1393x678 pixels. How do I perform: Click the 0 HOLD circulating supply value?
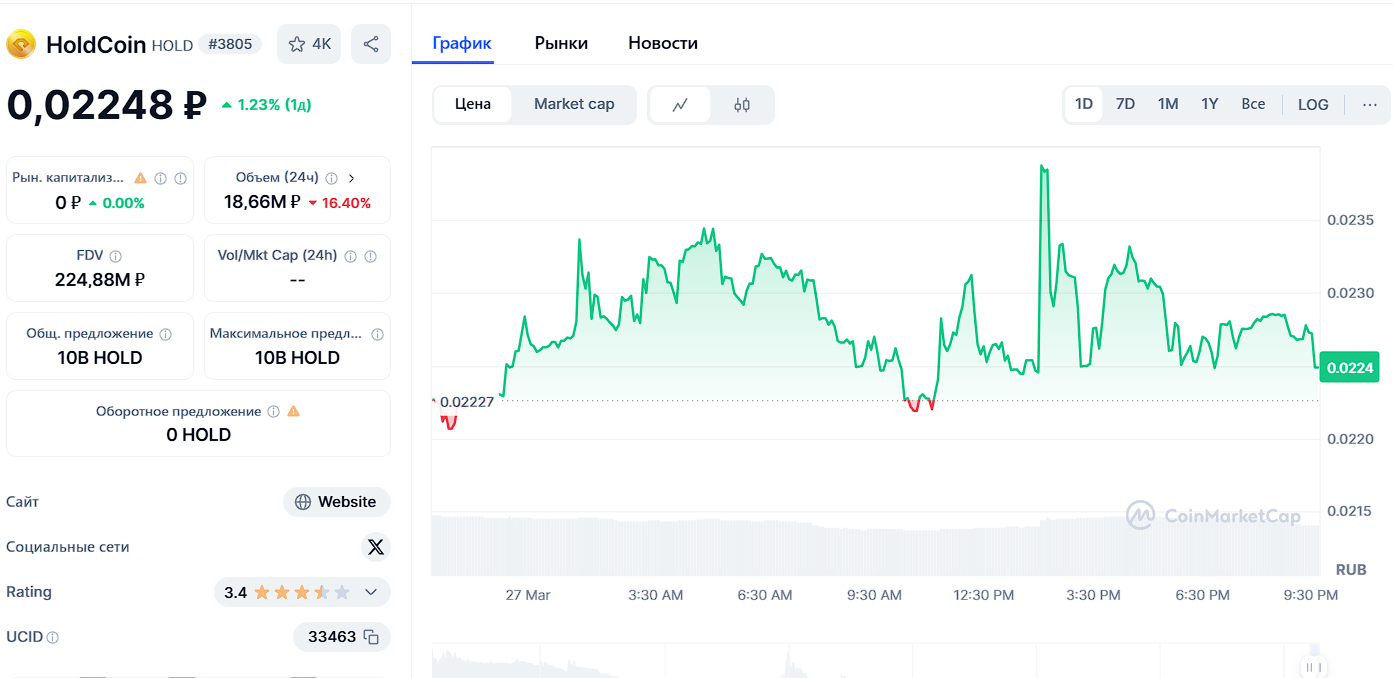[x=198, y=435]
